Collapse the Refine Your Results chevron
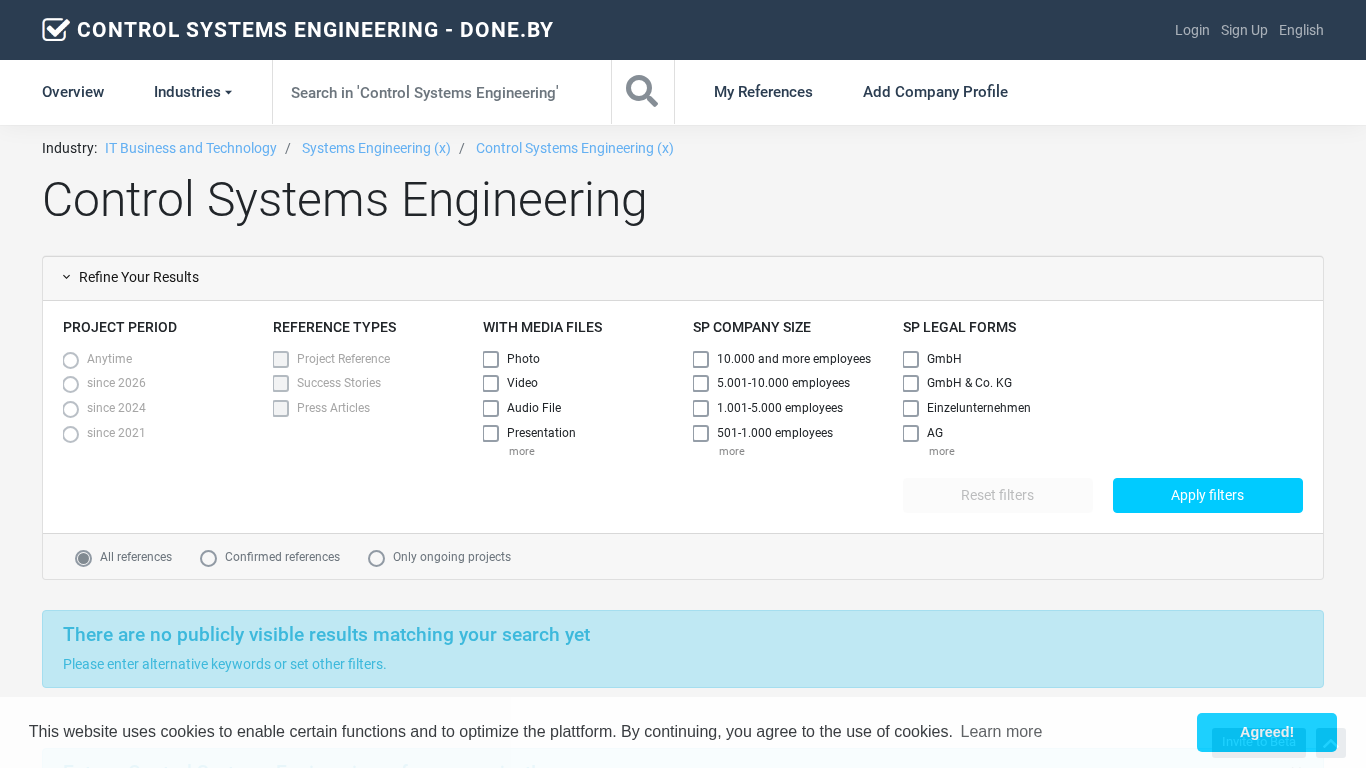1366x768 pixels. pos(67,278)
